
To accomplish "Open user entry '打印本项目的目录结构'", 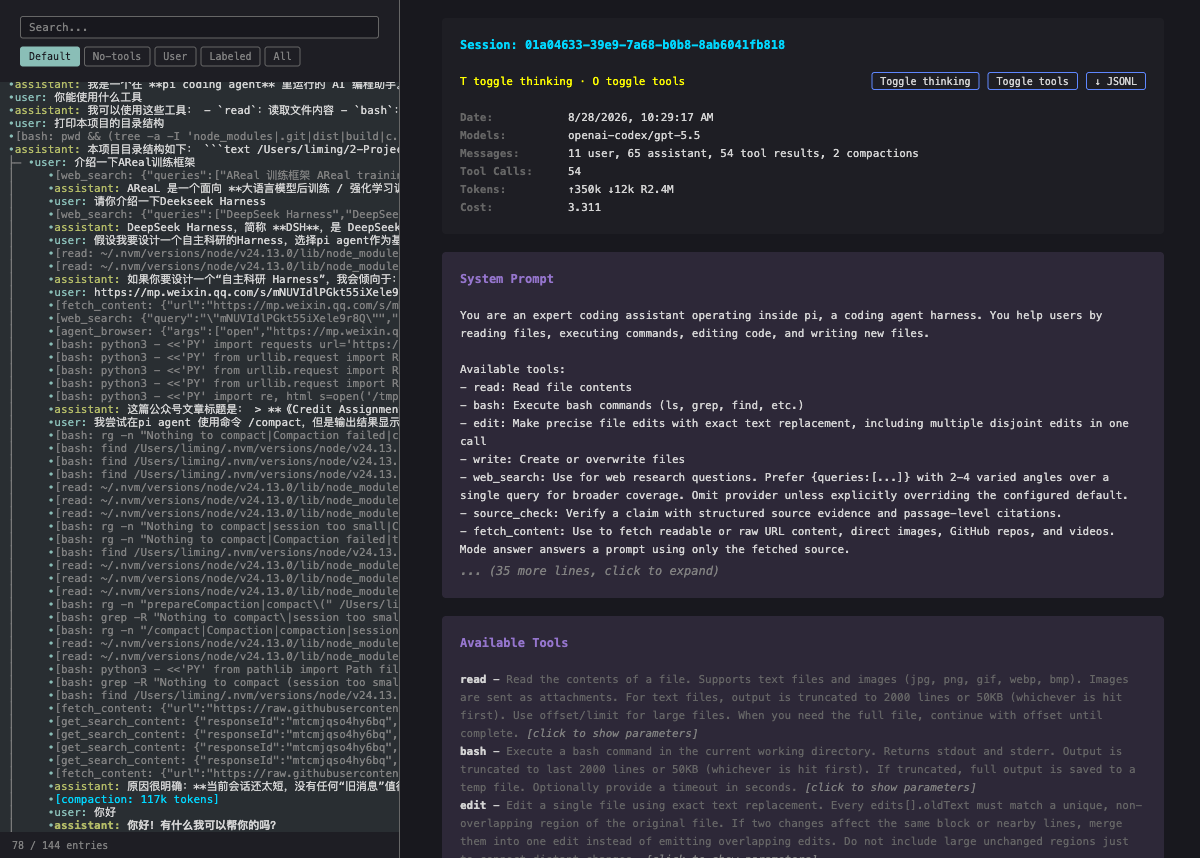I will (x=203, y=123).
